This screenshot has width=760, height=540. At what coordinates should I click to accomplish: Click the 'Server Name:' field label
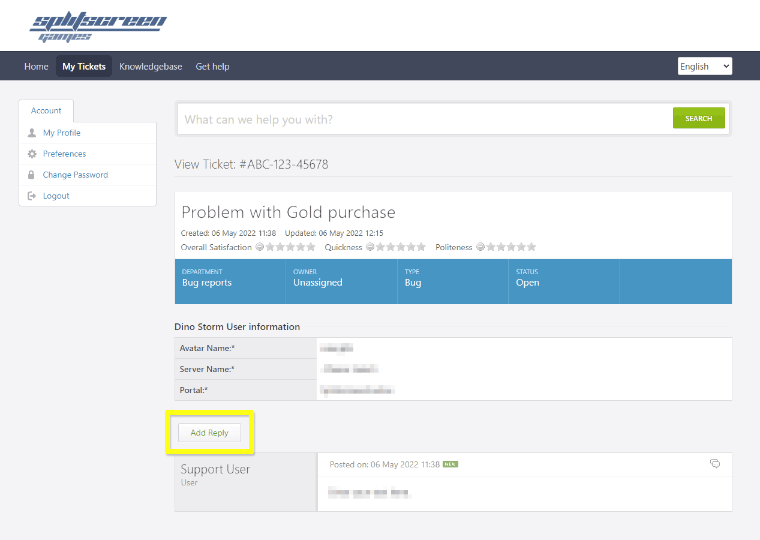coord(207,369)
